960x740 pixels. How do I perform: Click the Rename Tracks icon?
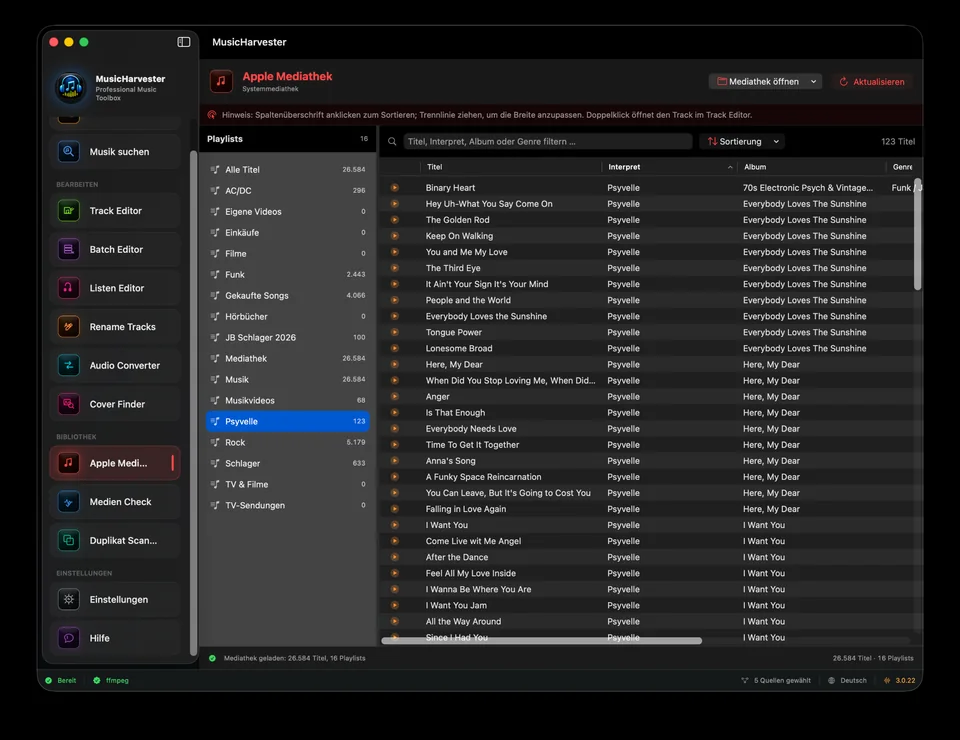click(x=69, y=326)
